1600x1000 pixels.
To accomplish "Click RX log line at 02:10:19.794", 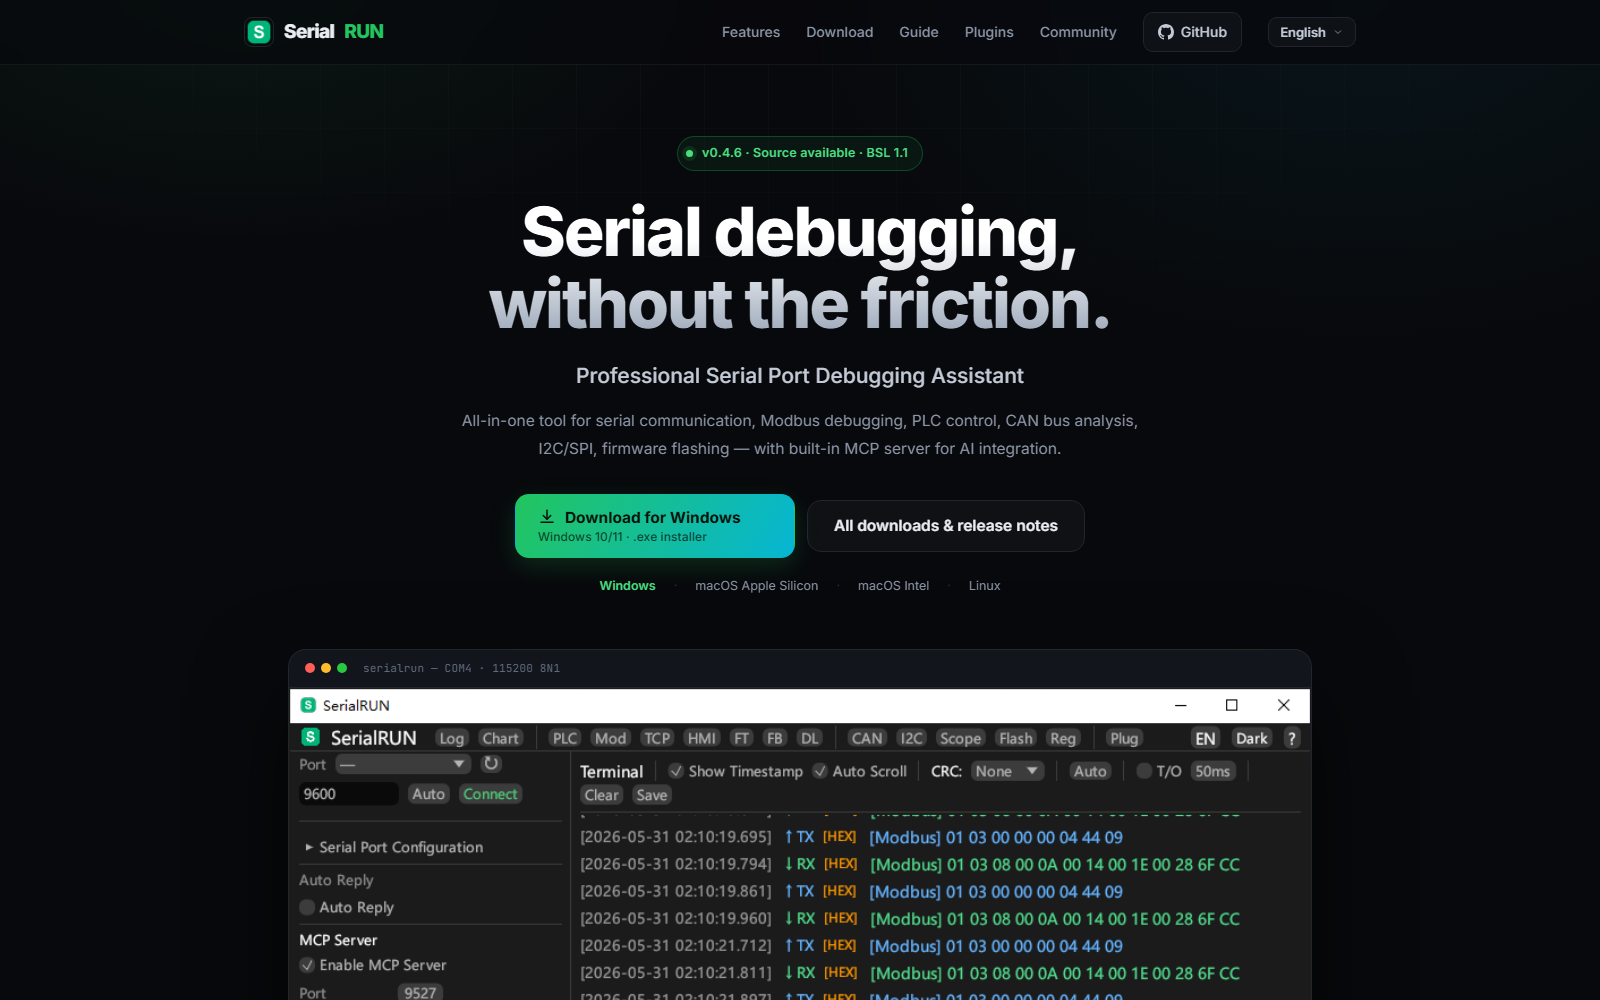I will pos(910,864).
